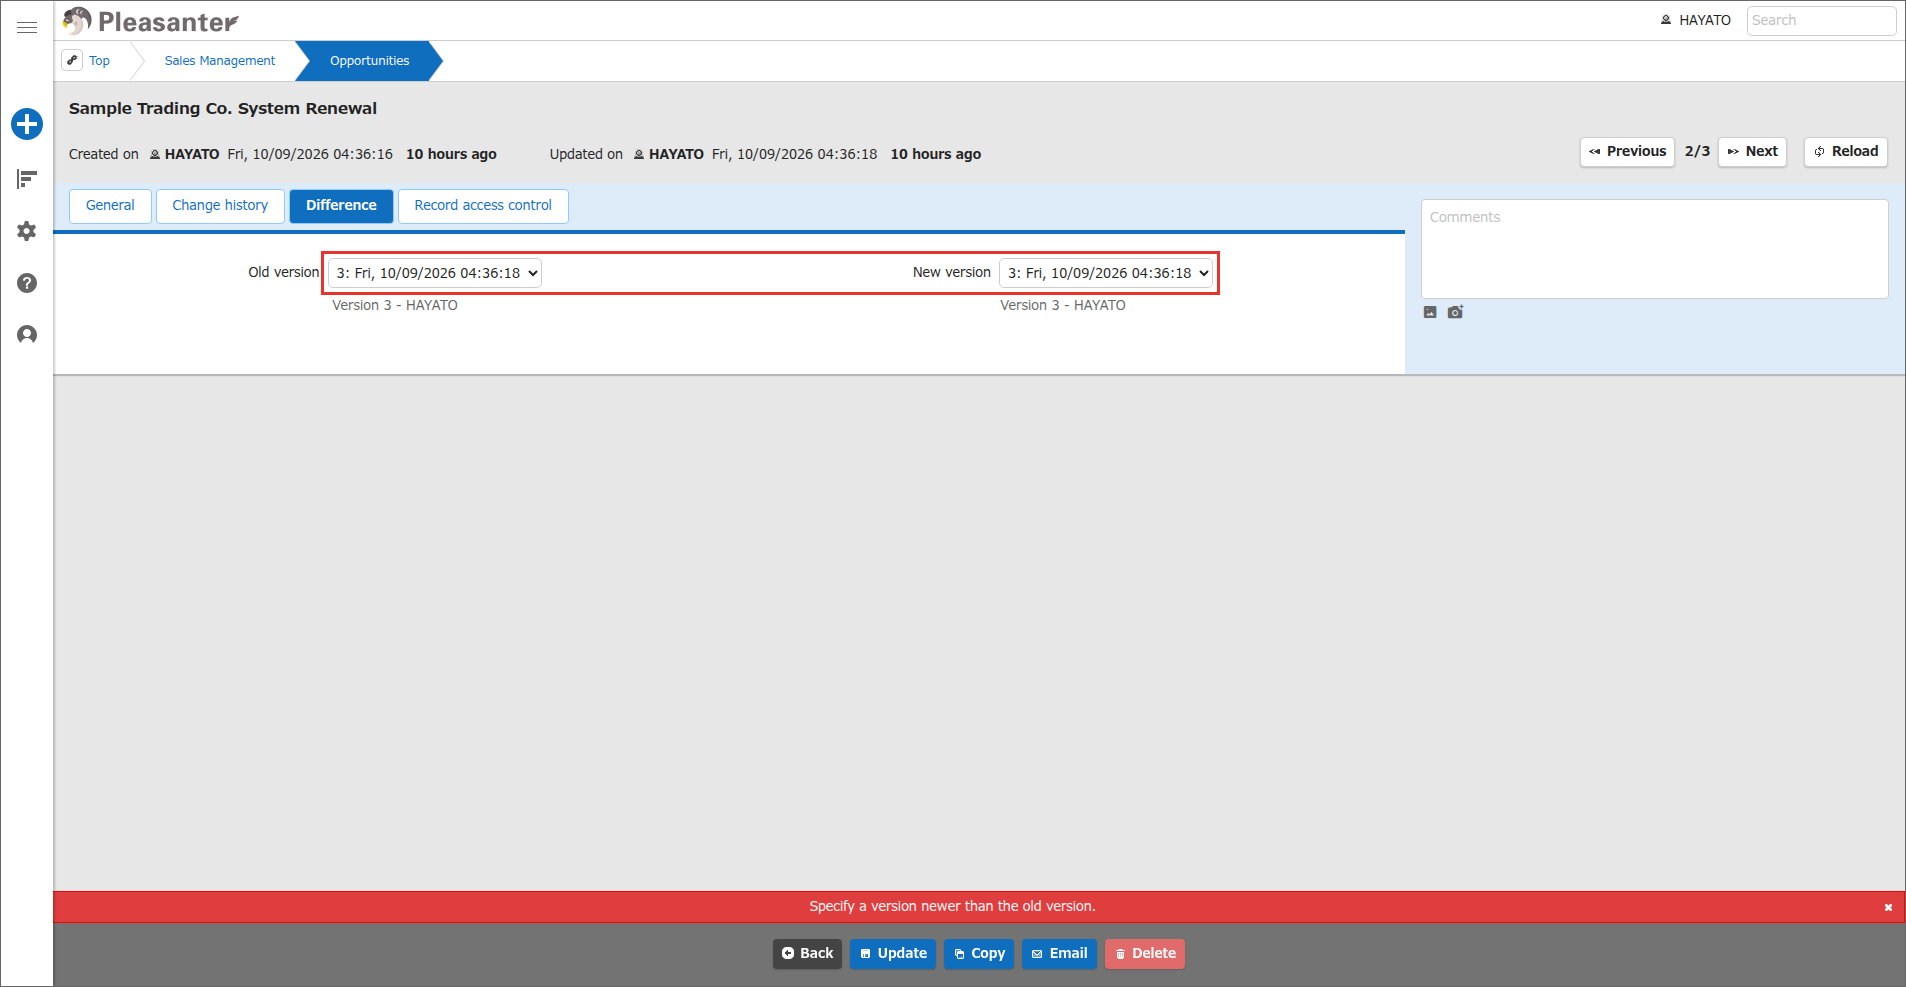Click the Email button
The height and width of the screenshot is (987, 1906).
click(x=1059, y=954)
